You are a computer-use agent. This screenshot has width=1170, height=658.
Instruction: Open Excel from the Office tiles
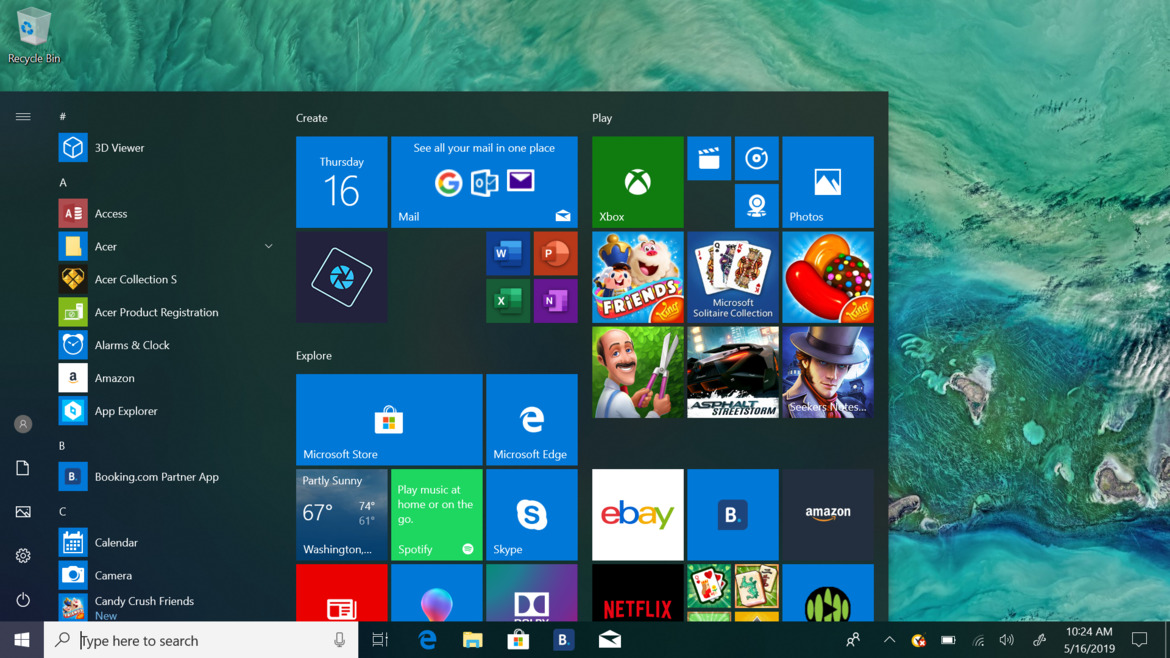click(x=508, y=301)
